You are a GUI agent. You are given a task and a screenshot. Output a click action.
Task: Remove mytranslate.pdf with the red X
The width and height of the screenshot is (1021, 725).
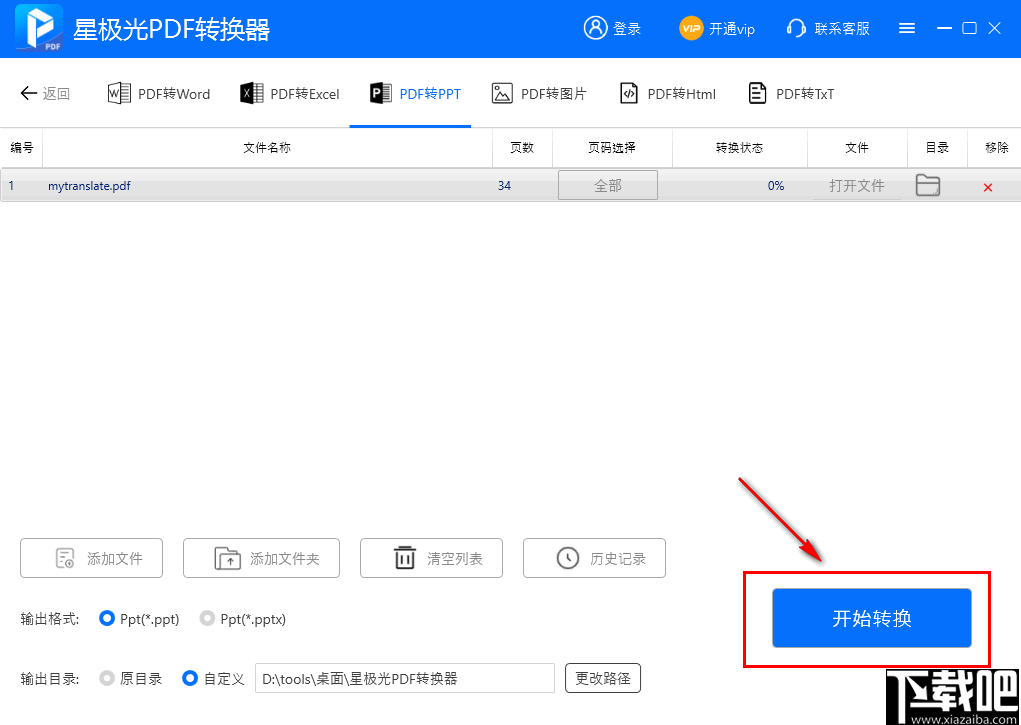point(988,186)
